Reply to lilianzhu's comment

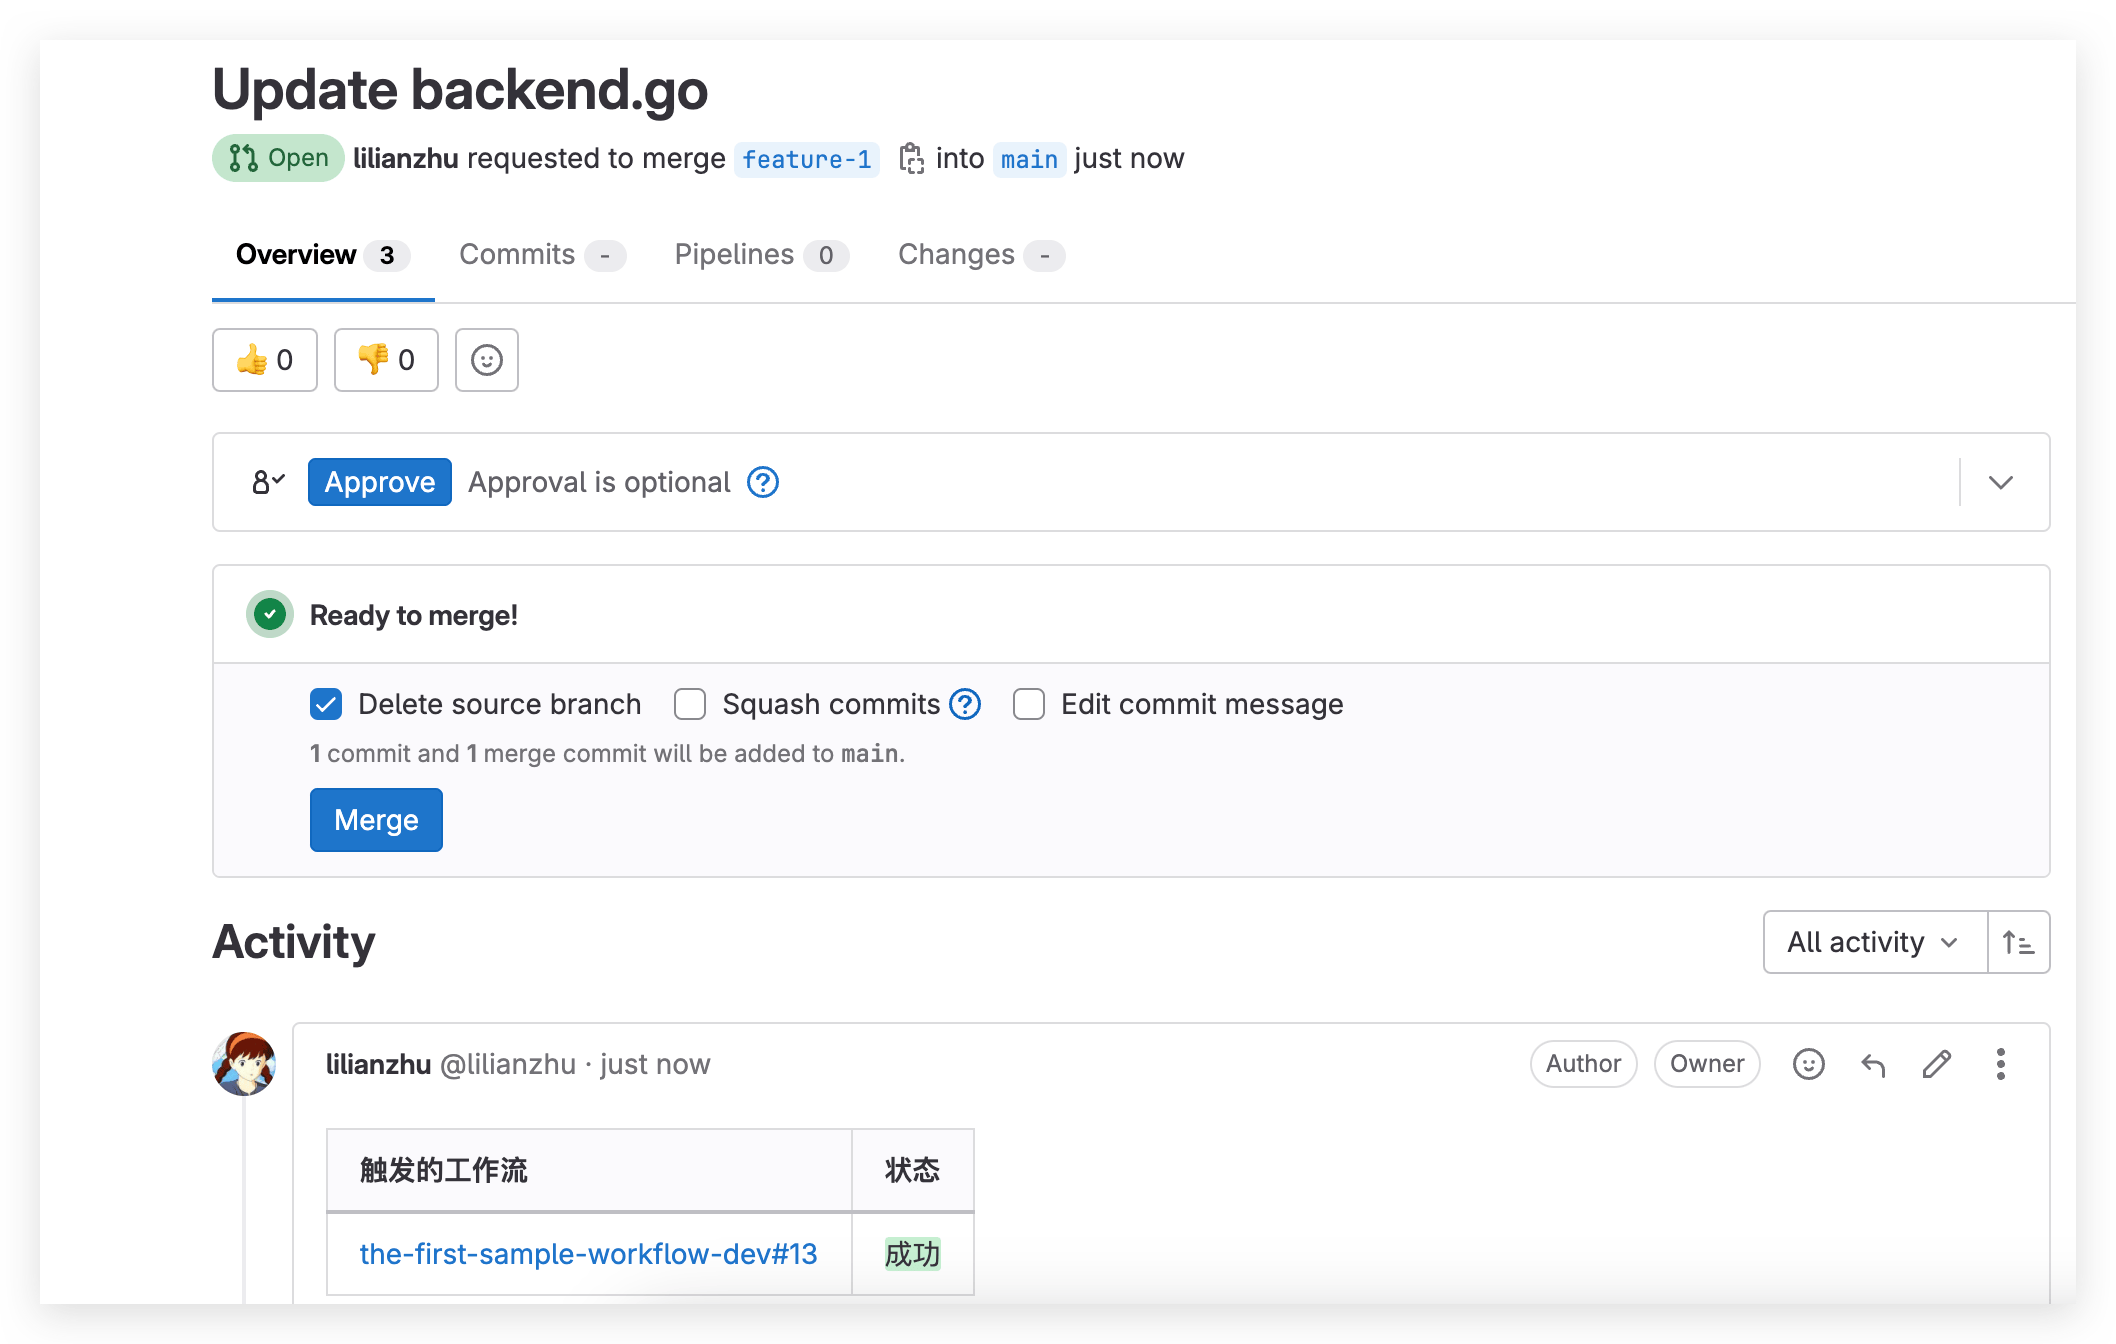point(1873,1064)
